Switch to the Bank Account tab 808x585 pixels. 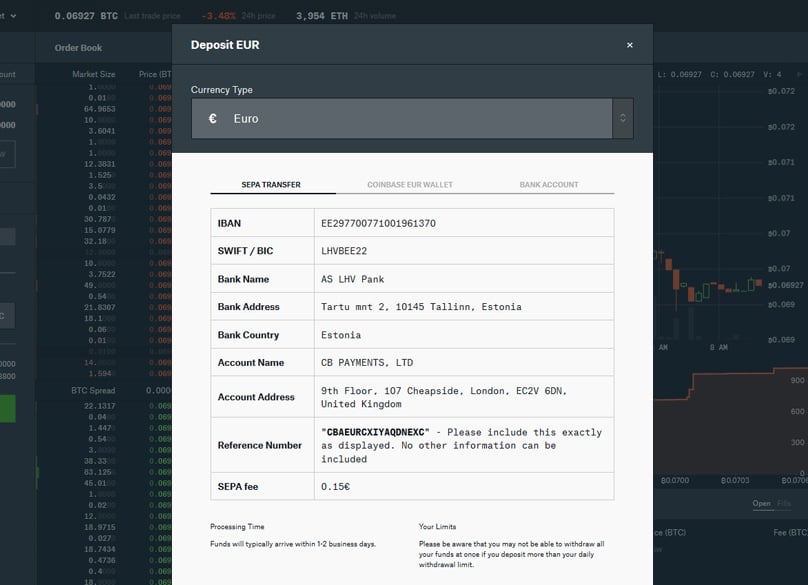pyautogui.click(x=549, y=185)
